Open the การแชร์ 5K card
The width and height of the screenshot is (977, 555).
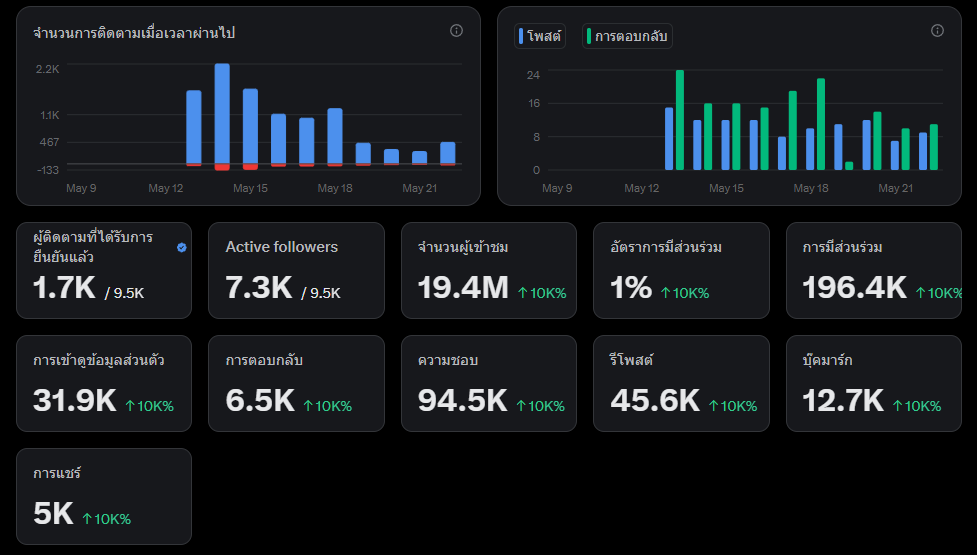pyautogui.click(x=104, y=496)
